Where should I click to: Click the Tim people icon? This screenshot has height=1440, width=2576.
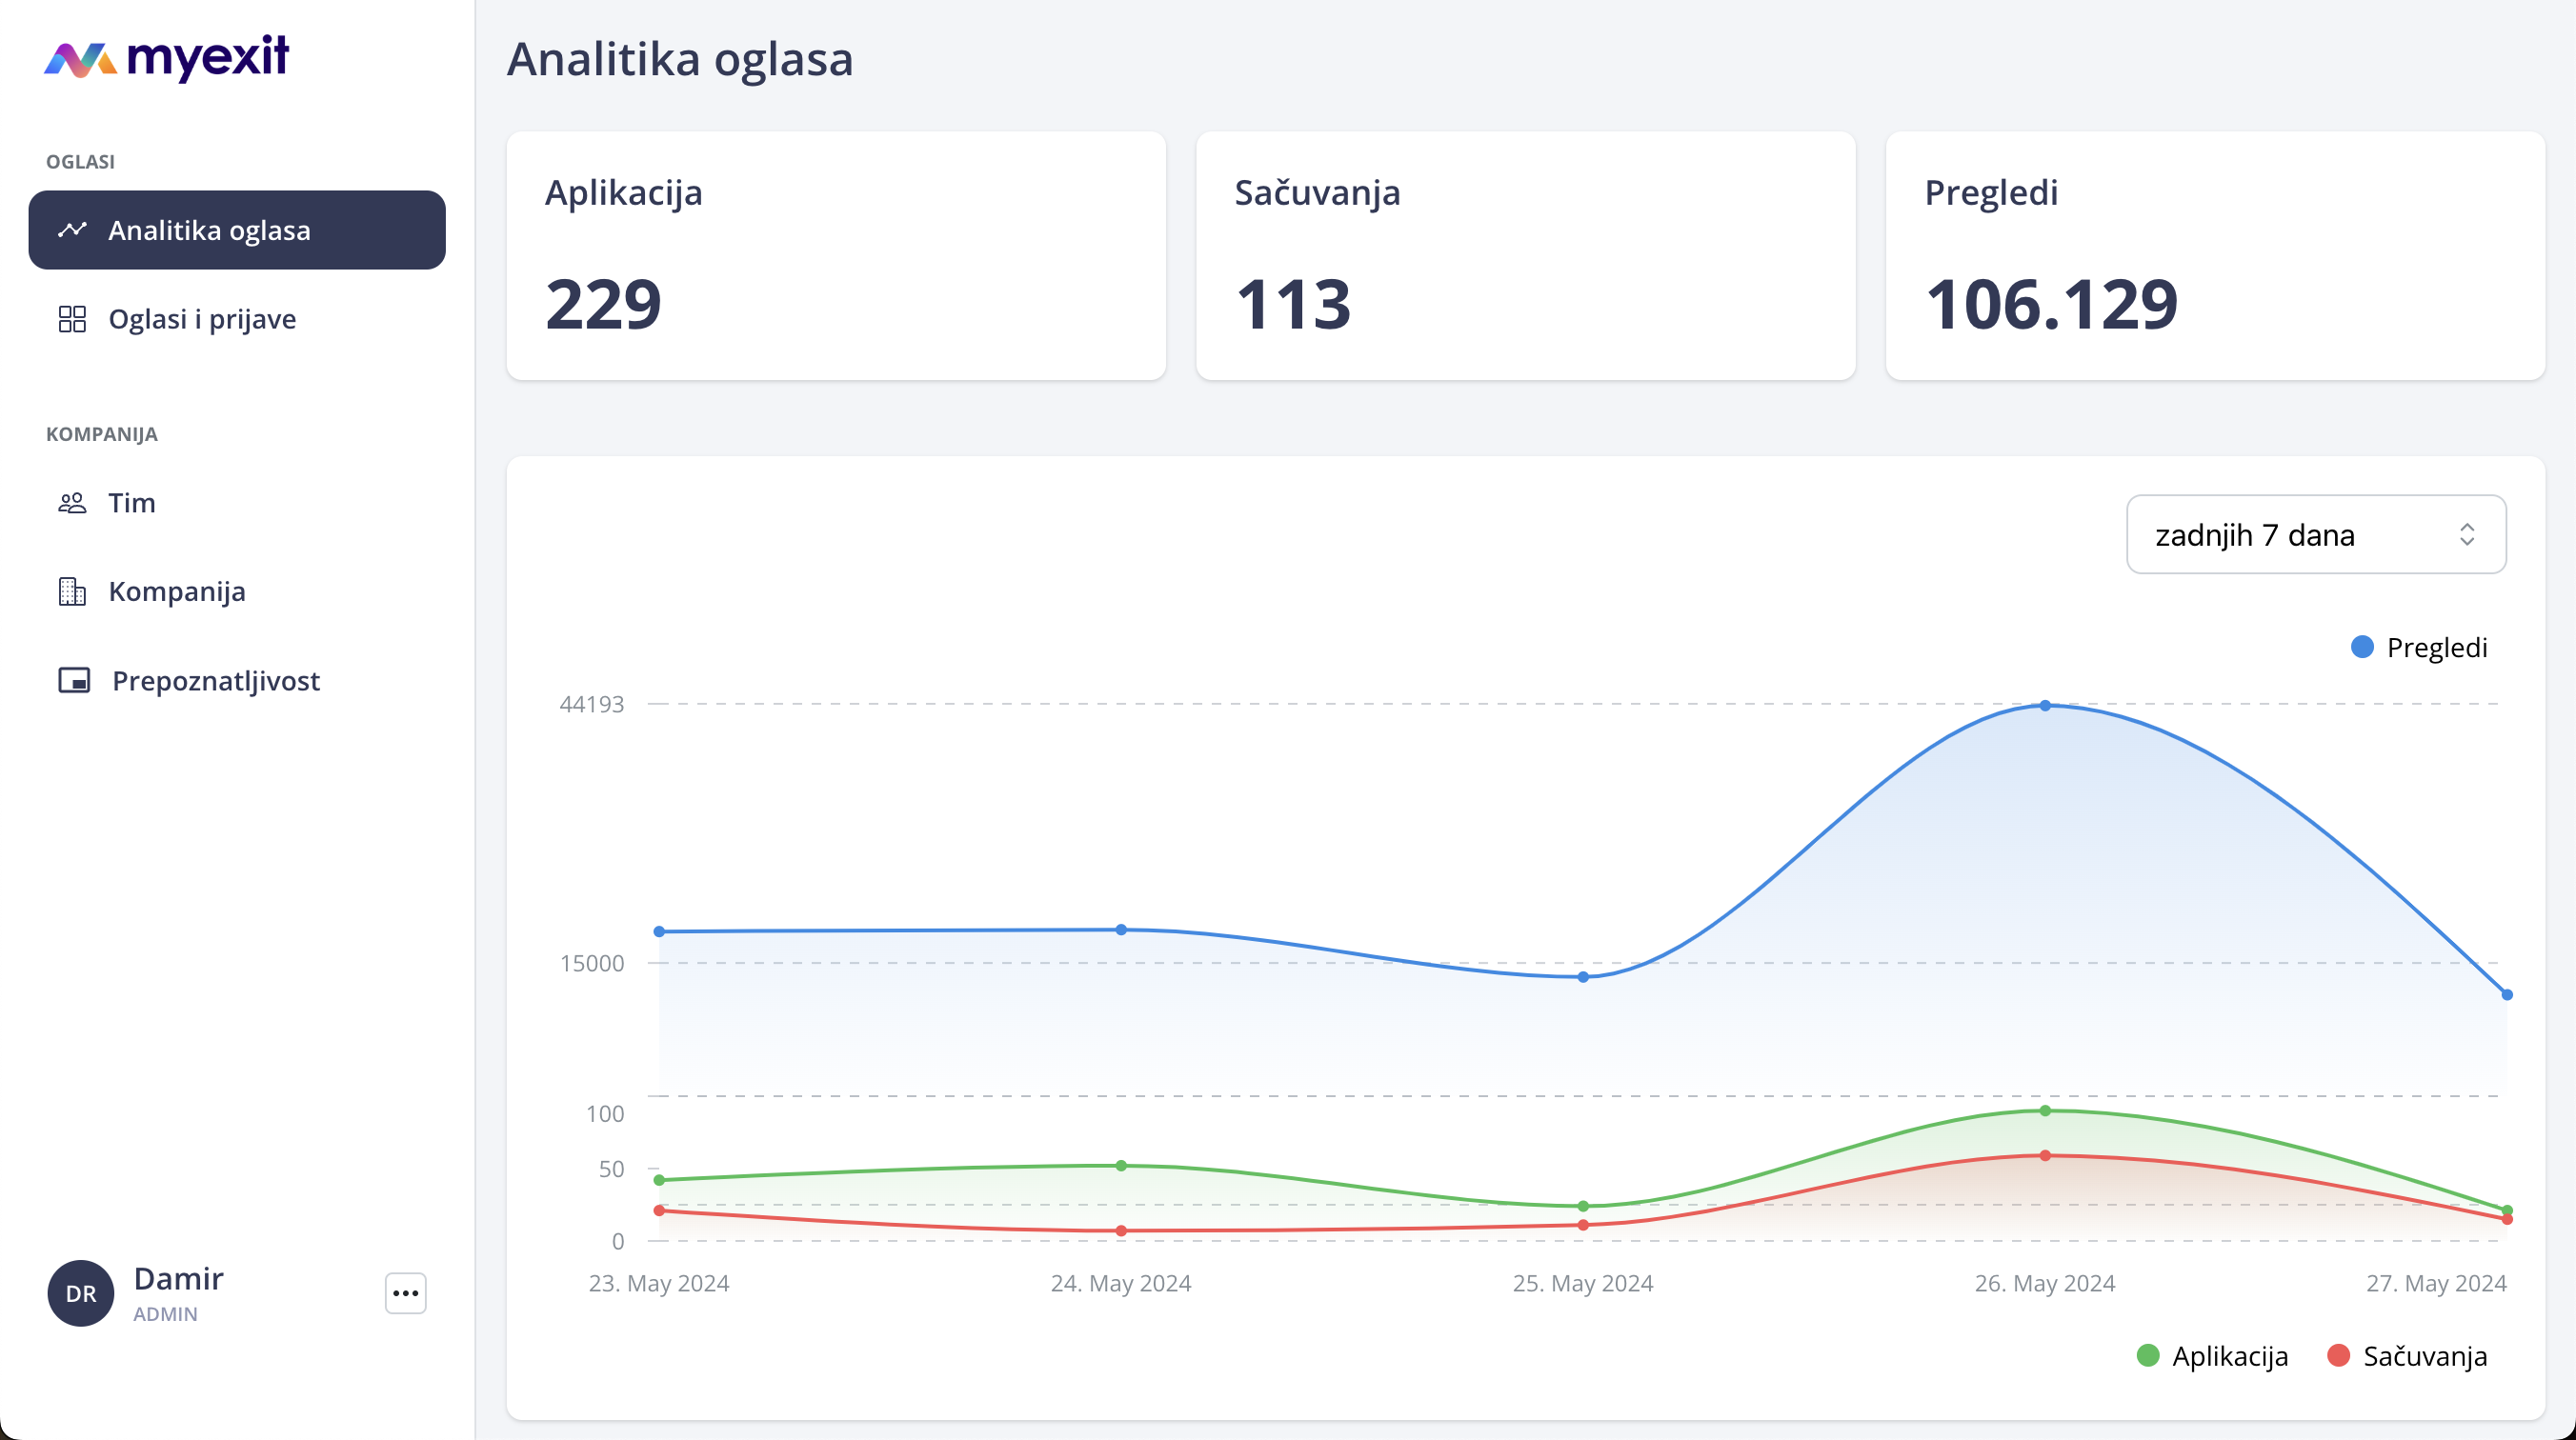[72, 502]
